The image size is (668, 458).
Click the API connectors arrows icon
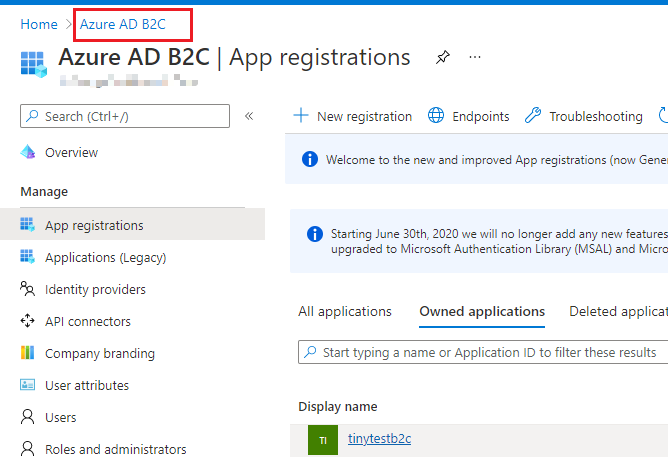[x=28, y=320]
